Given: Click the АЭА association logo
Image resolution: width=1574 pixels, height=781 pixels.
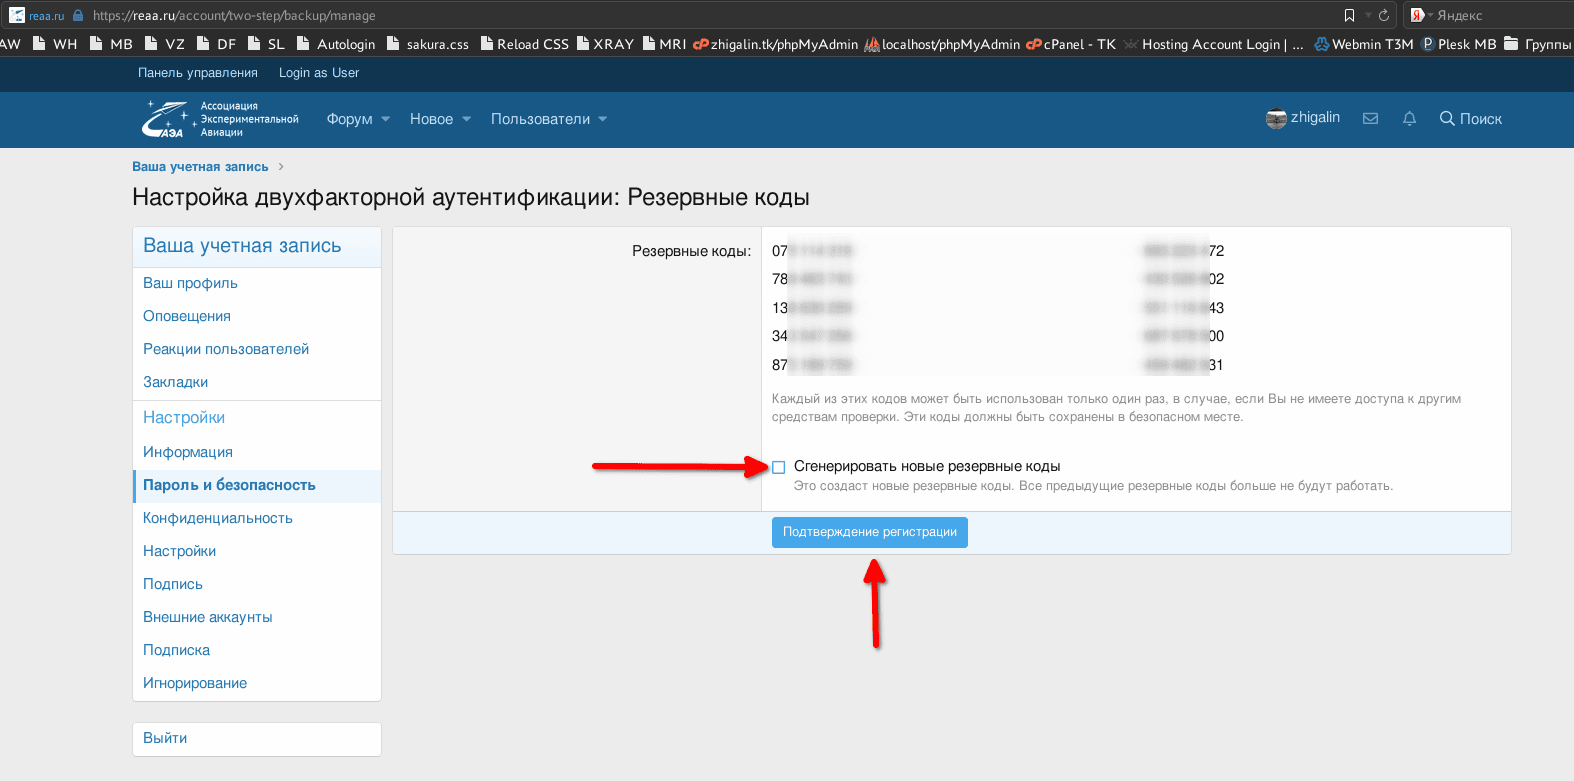Looking at the screenshot, I should point(221,119).
